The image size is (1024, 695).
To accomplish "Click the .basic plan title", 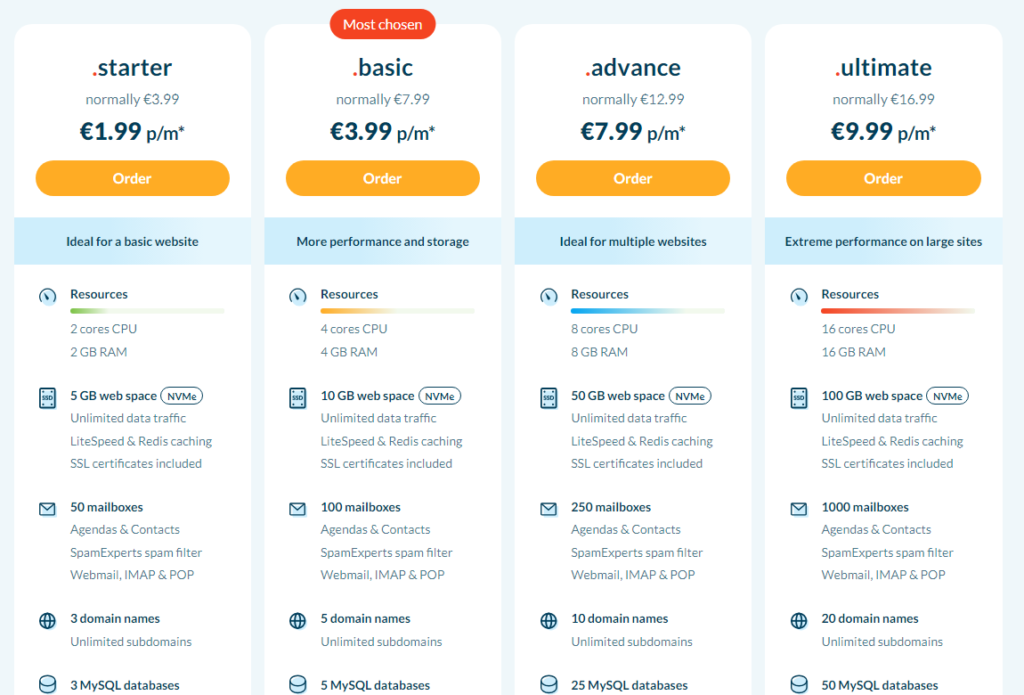I will coord(383,67).
